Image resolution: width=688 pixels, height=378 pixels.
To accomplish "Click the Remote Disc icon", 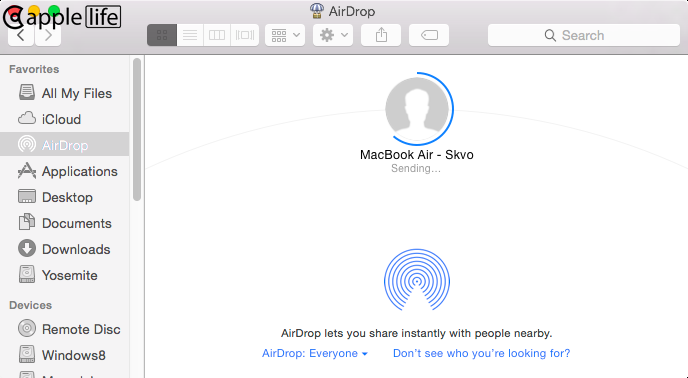I will pyautogui.click(x=27, y=328).
